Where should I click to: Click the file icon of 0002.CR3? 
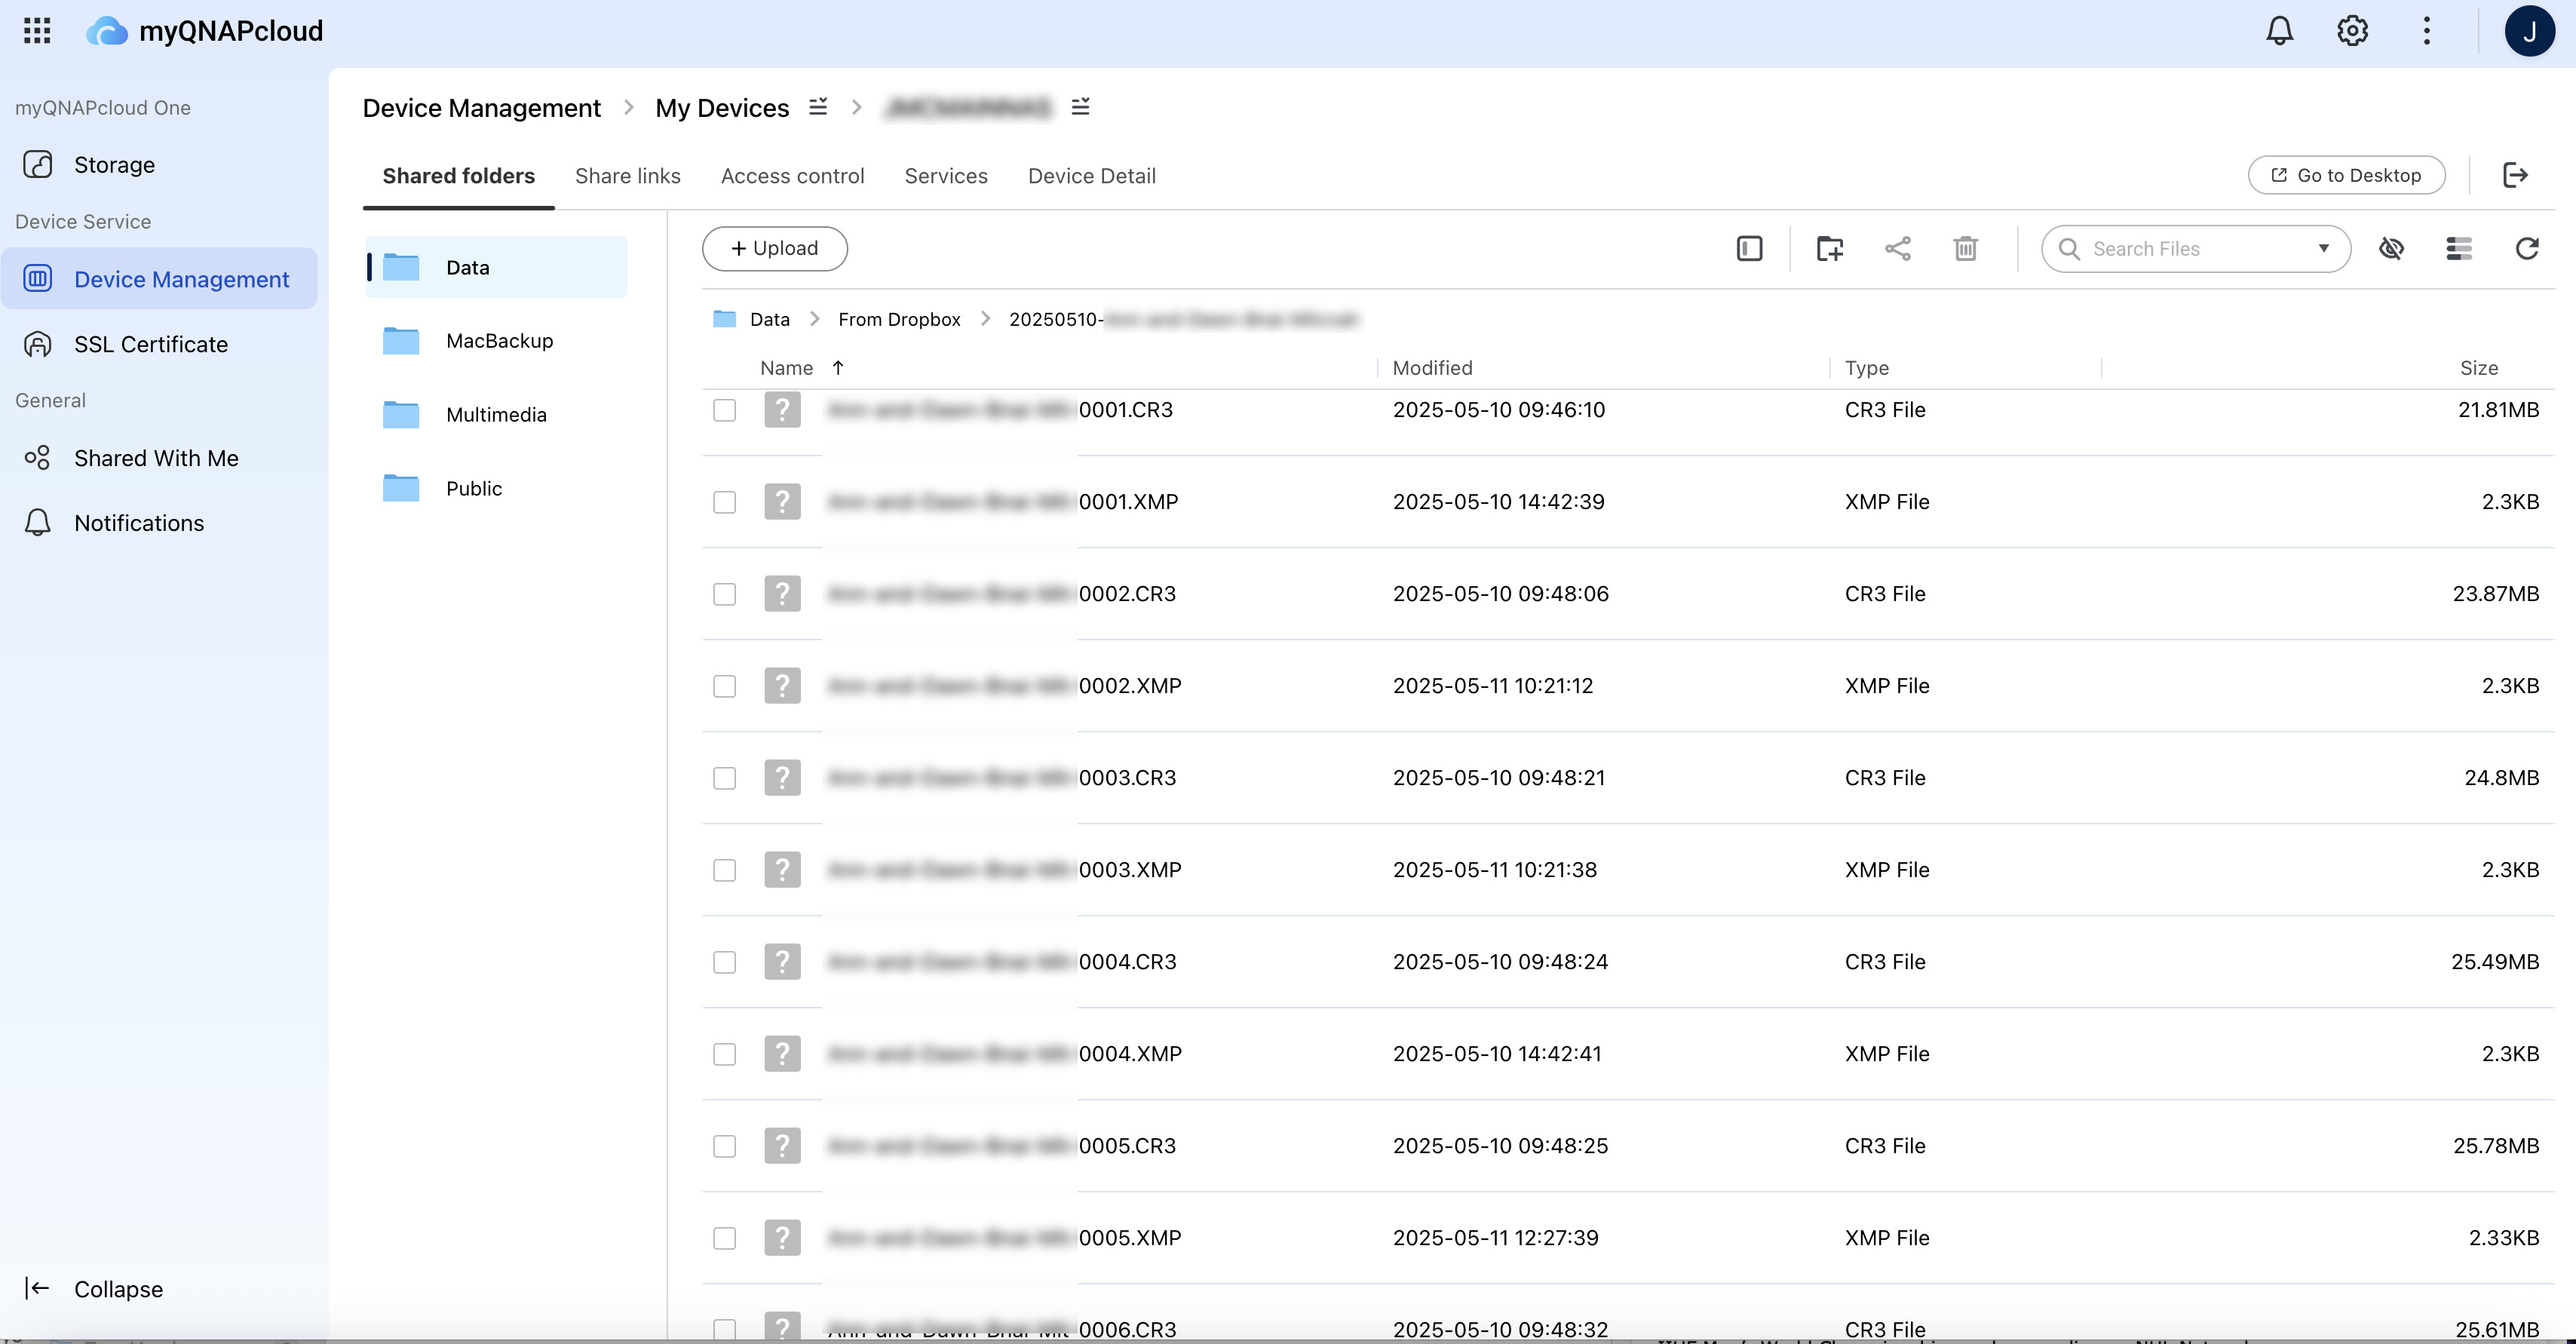[782, 593]
